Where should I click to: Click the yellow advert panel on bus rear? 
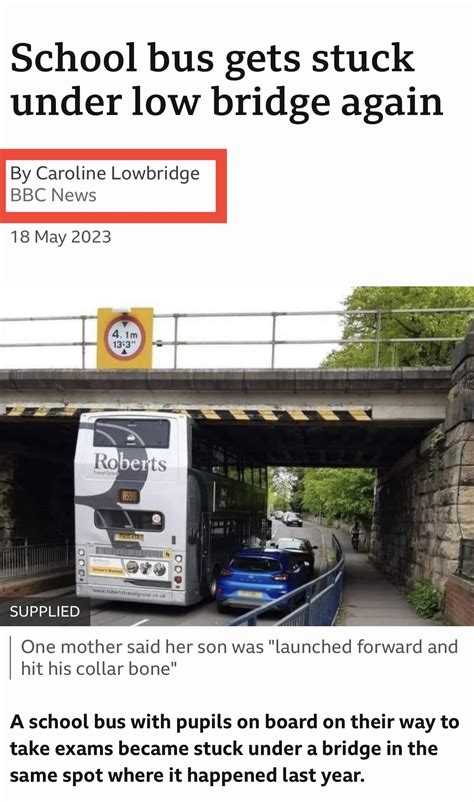(x=128, y=567)
